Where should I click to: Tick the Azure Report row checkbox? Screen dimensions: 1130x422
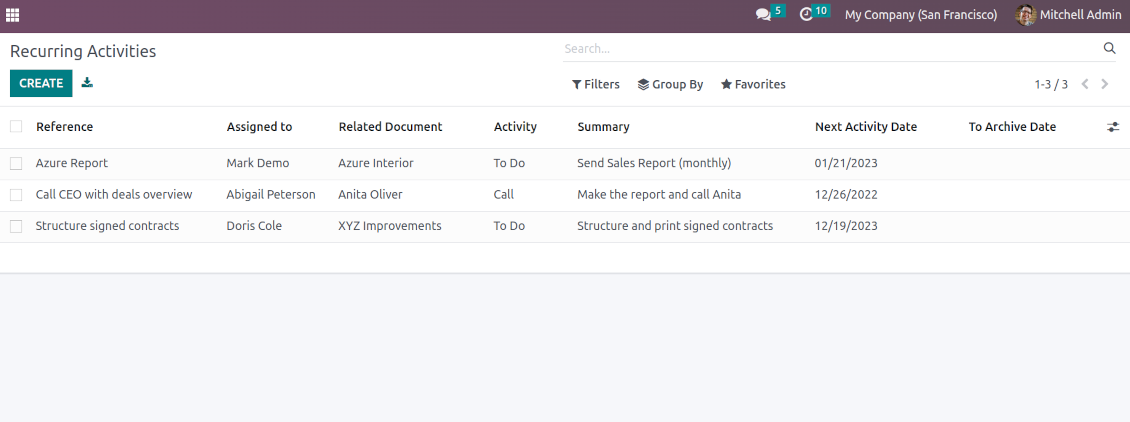[16, 163]
